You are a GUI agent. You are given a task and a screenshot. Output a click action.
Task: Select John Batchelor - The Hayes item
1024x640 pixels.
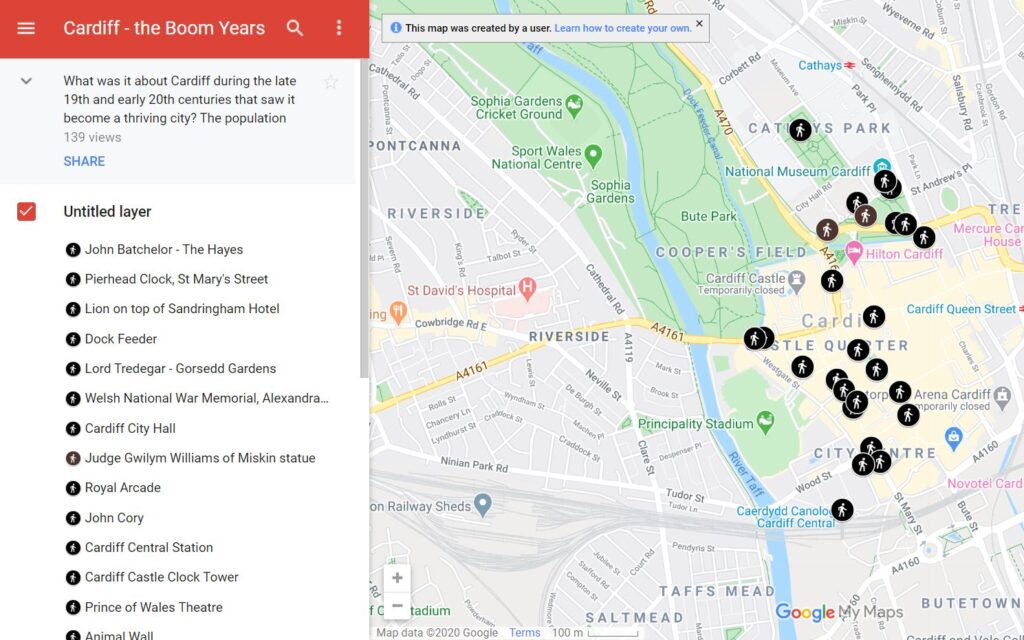163,249
